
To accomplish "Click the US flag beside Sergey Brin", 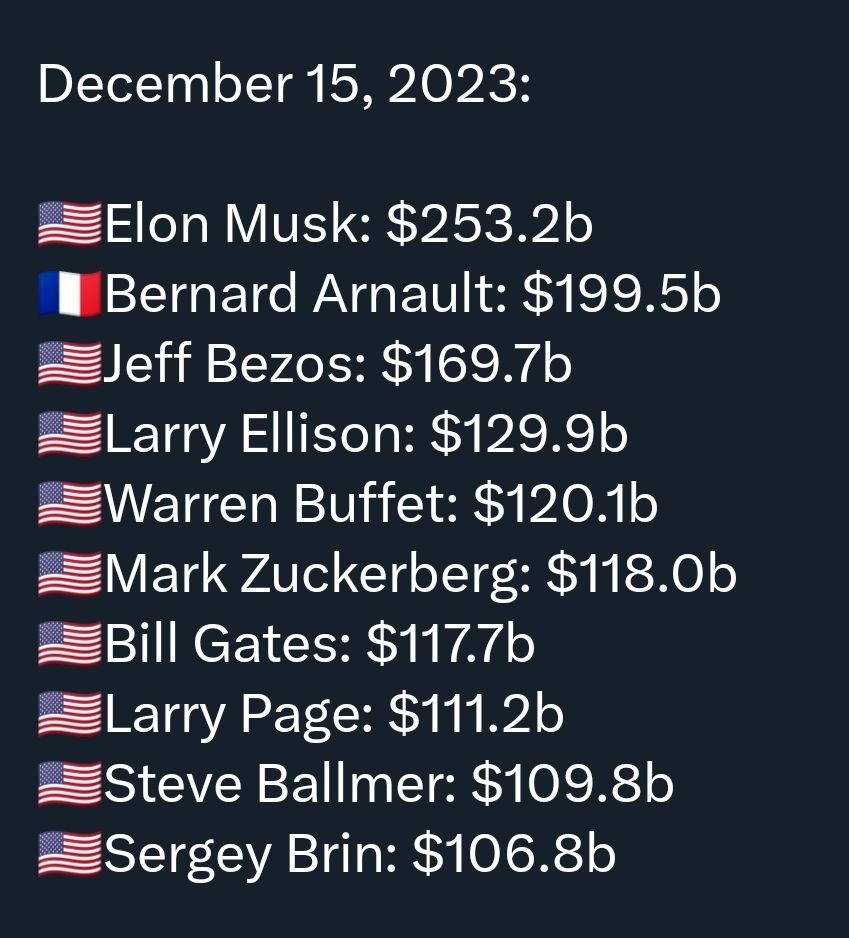I will pos(69,854).
